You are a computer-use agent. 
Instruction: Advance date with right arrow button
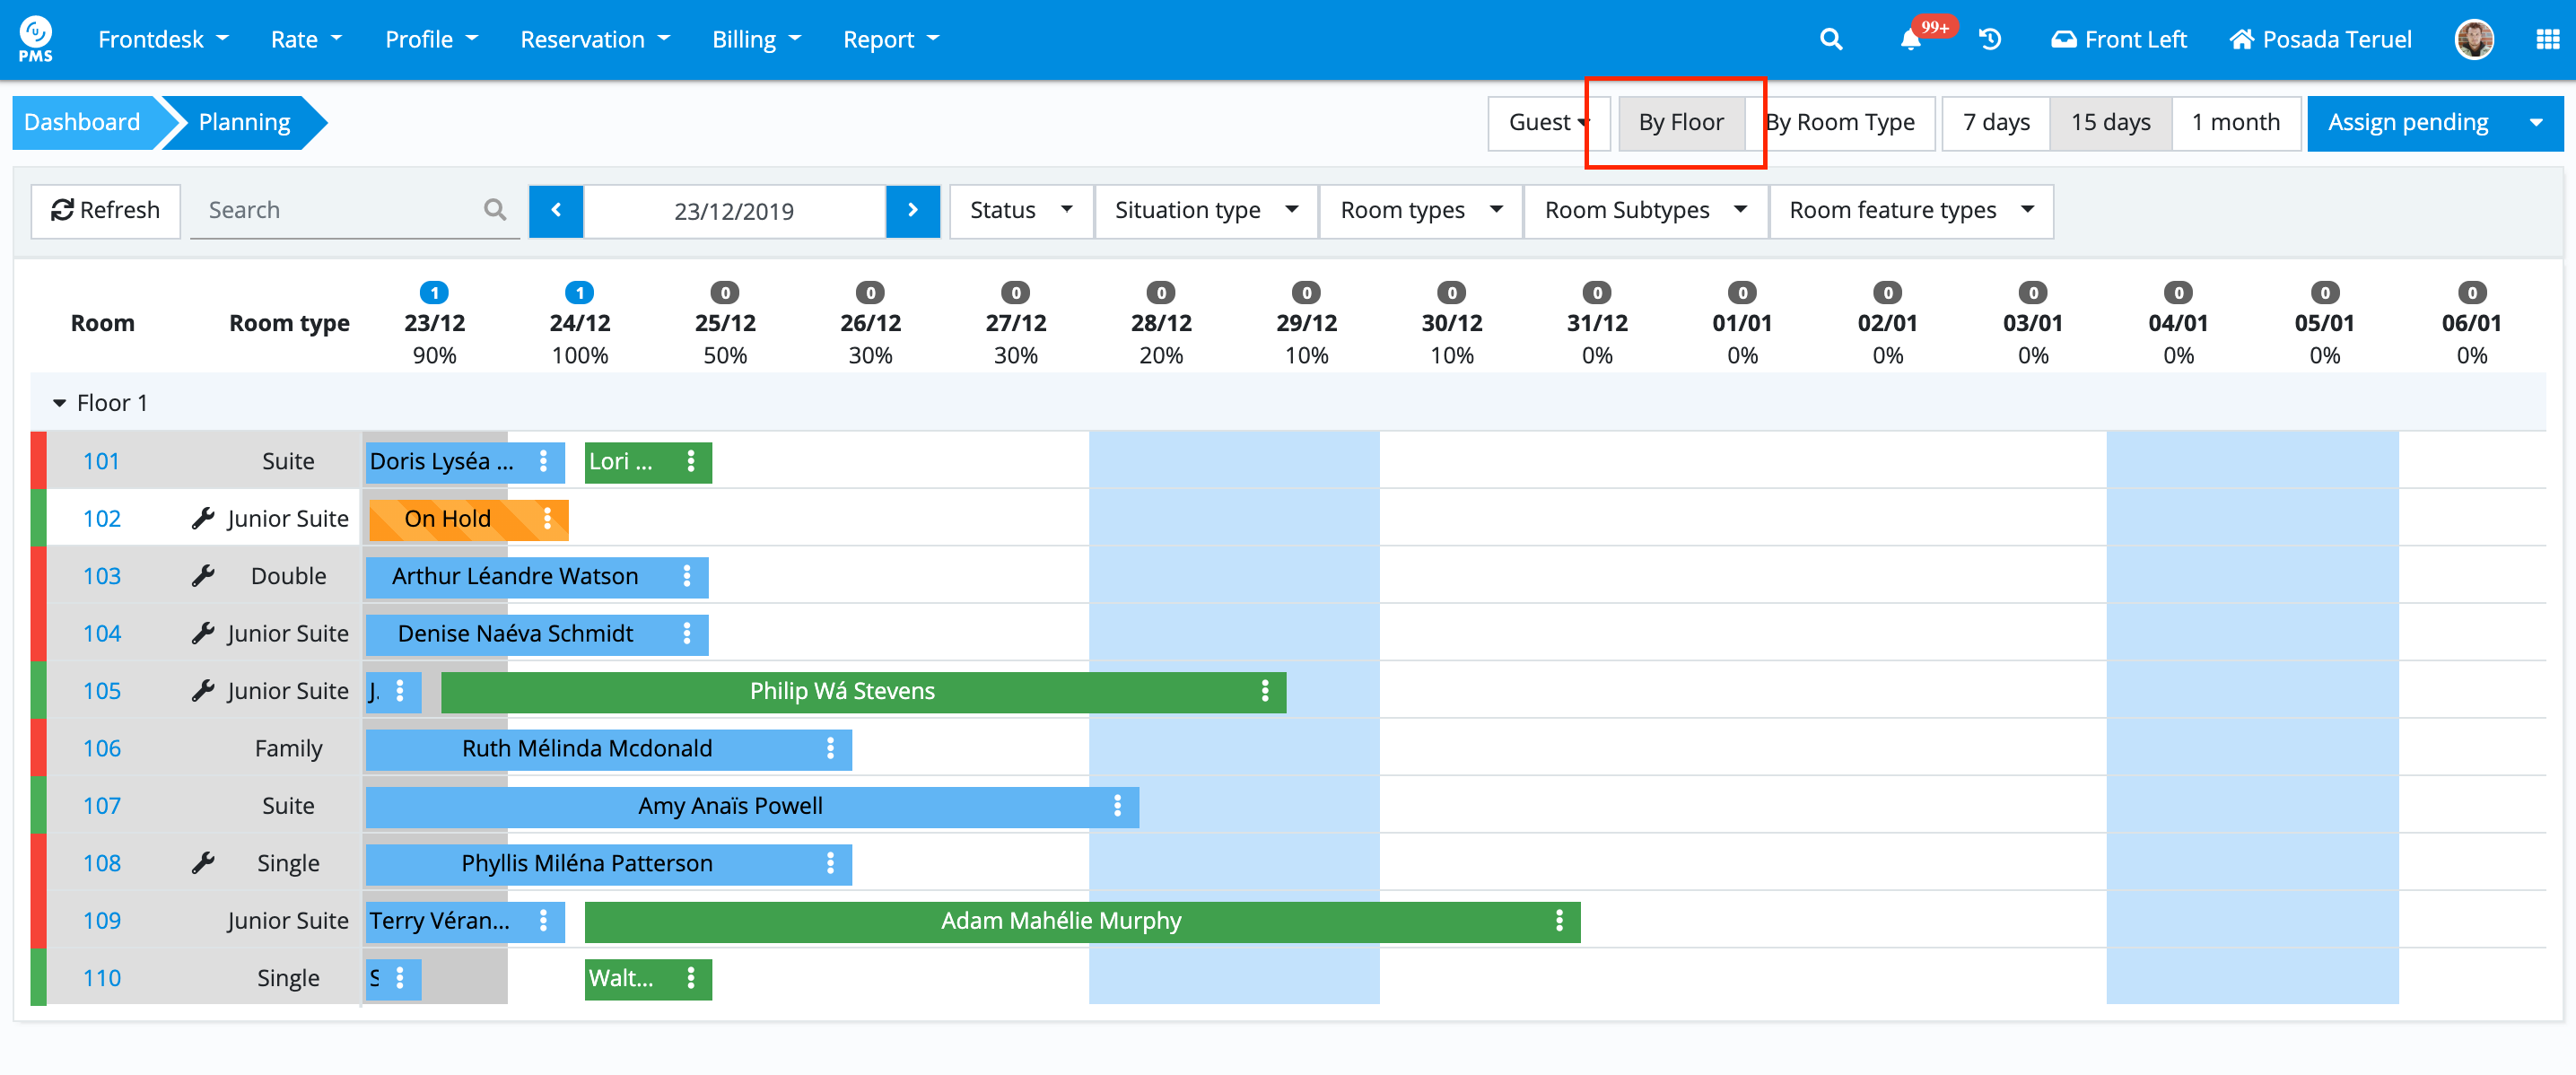[912, 210]
